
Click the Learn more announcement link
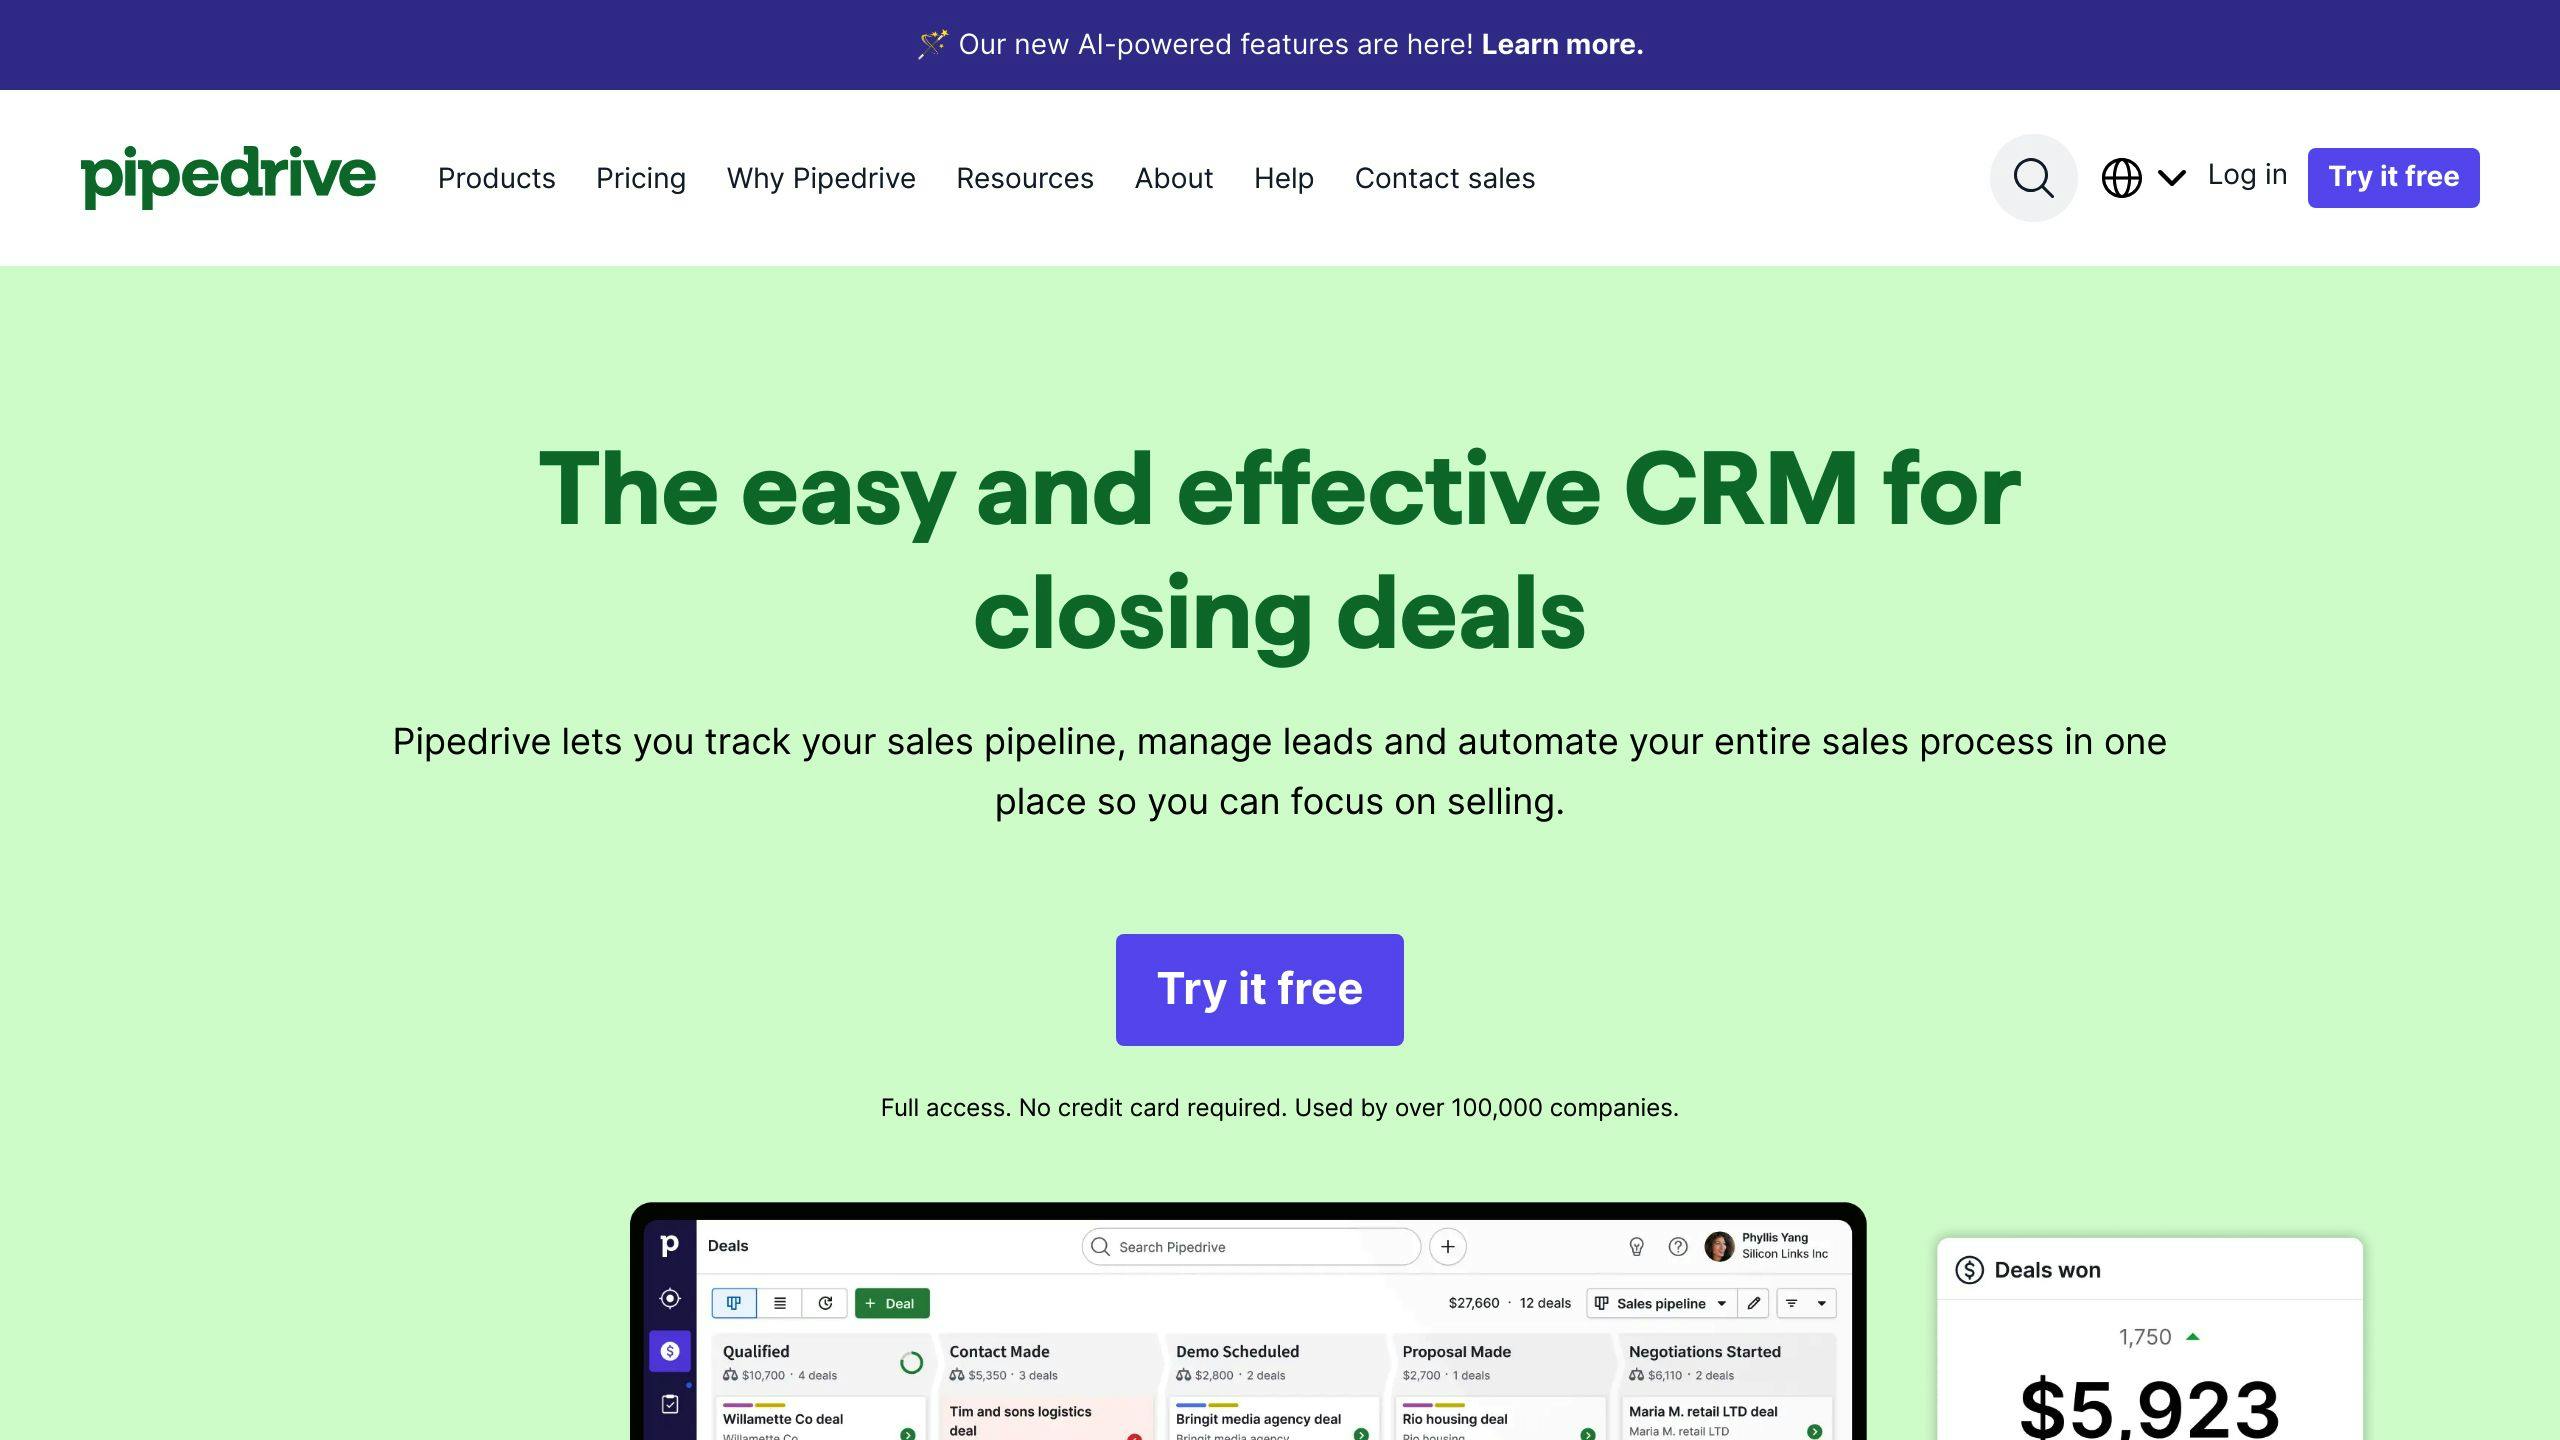pos(1560,44)
